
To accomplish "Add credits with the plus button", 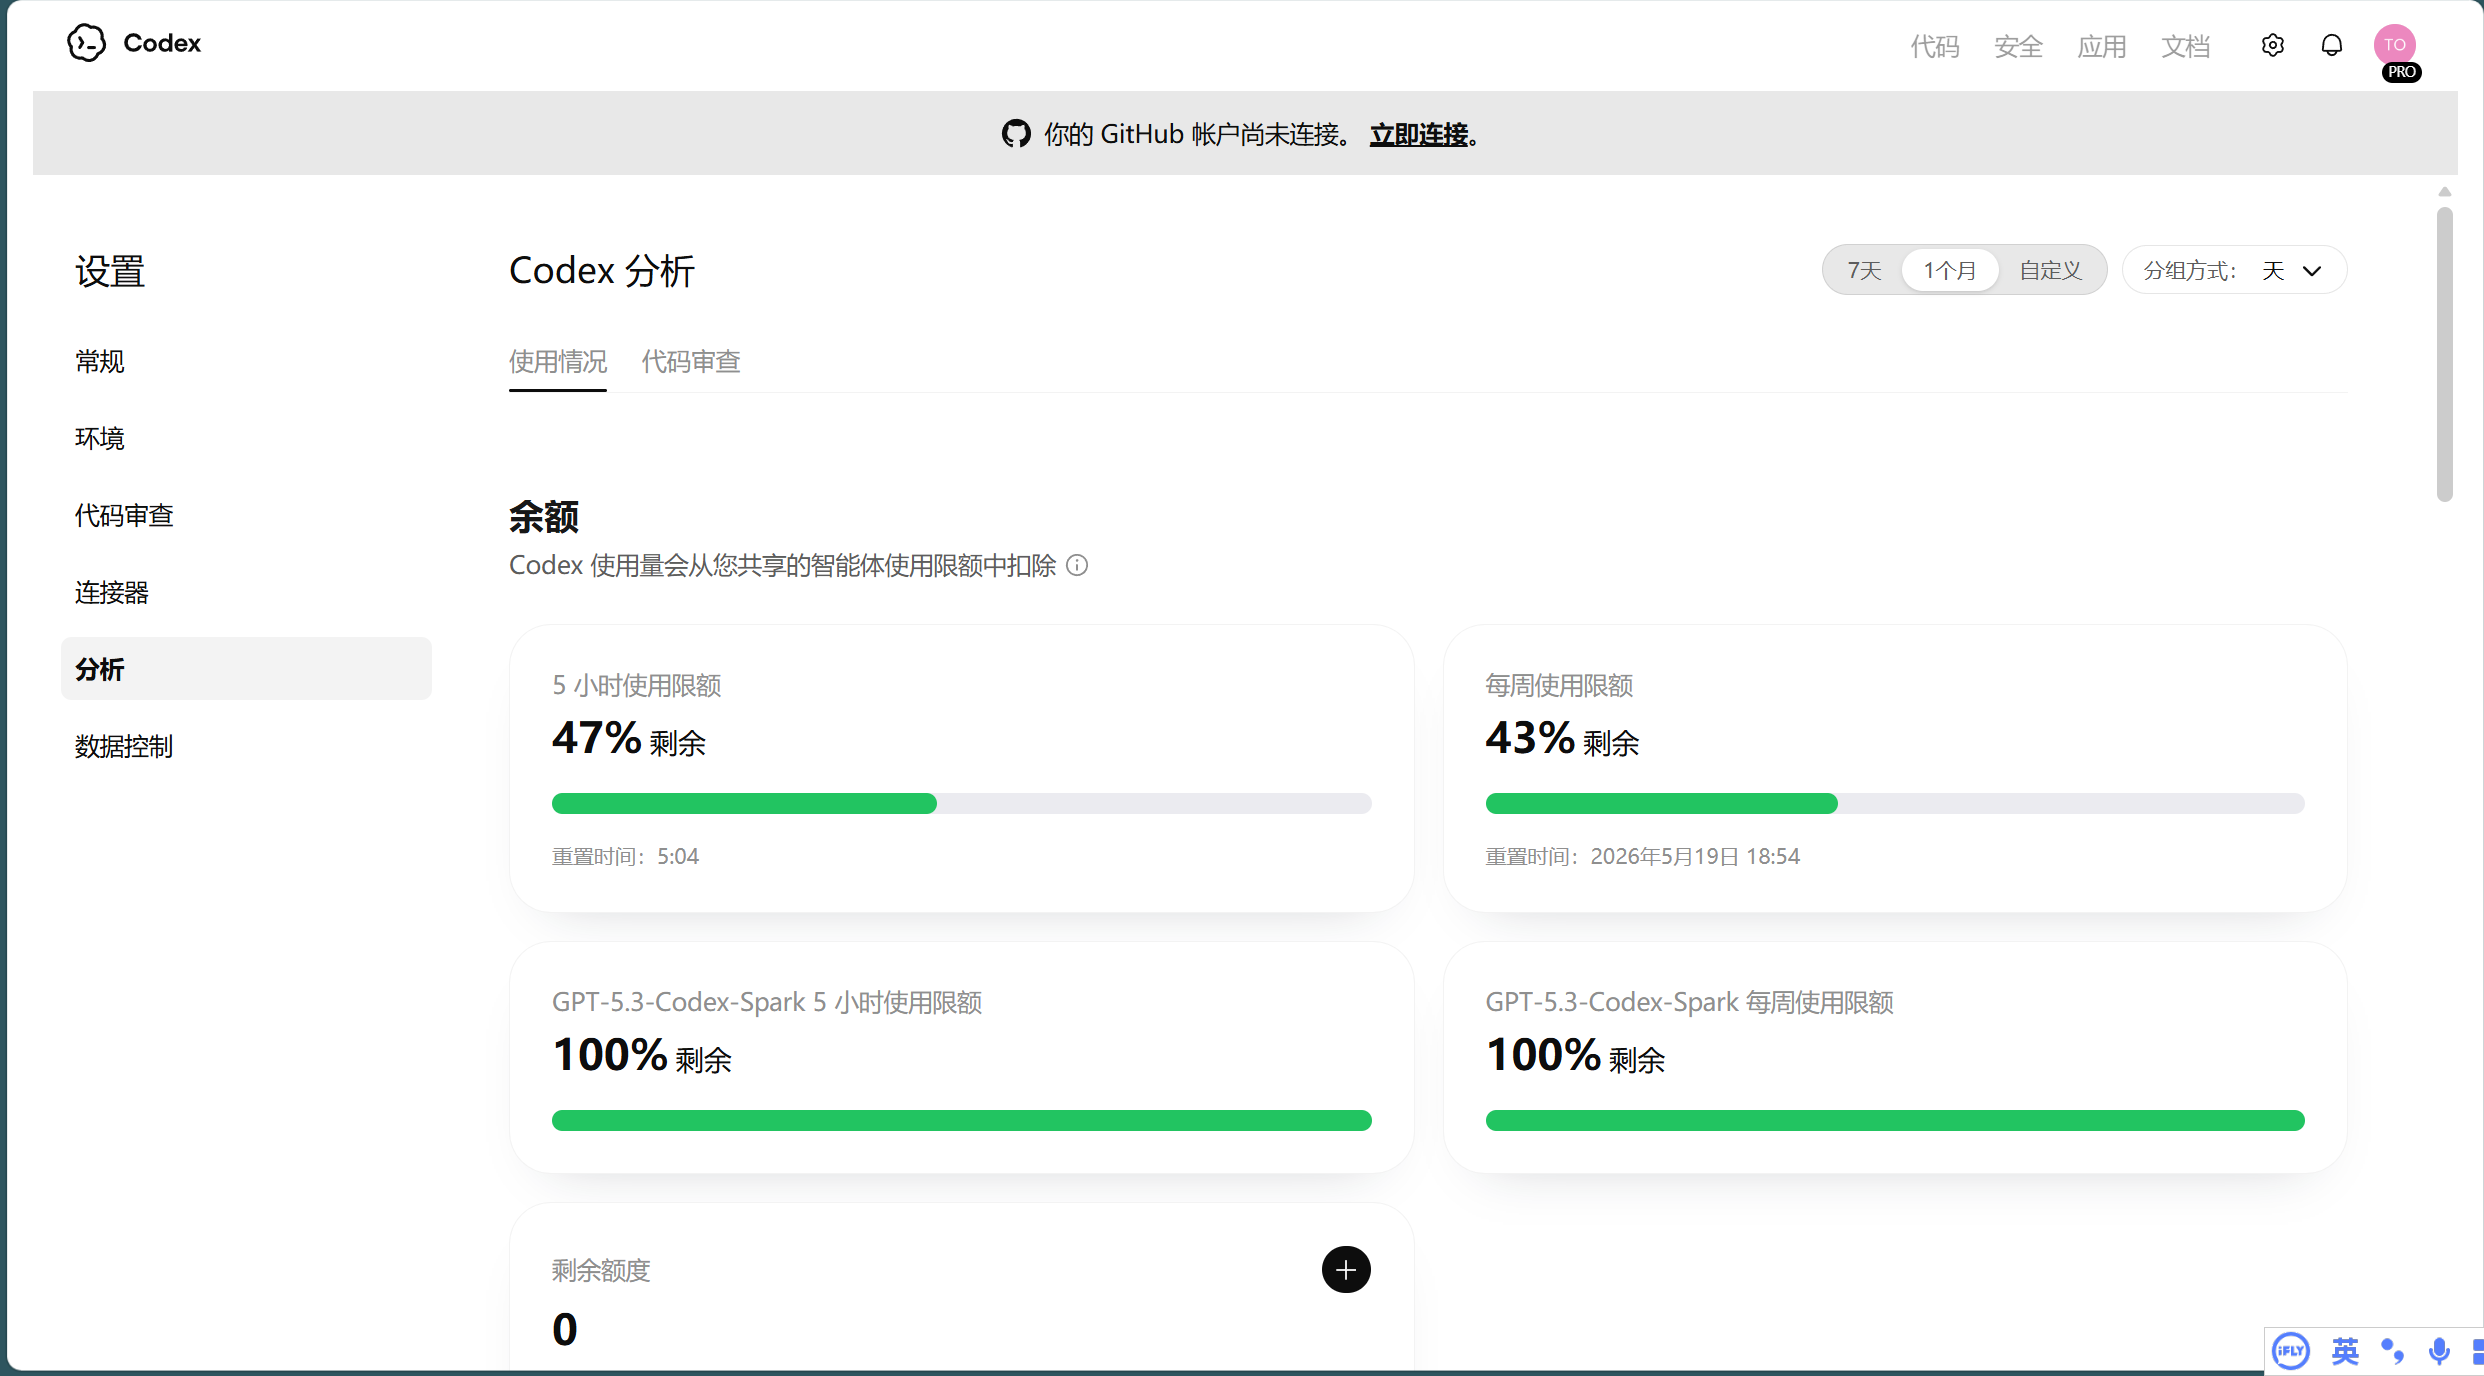I will coord(1346,1270).
